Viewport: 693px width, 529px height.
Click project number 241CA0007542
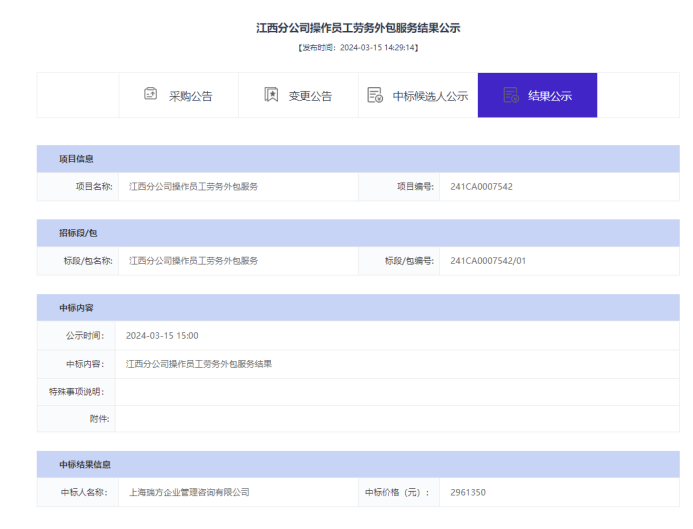pyautogui.click(x=481, y=186)
